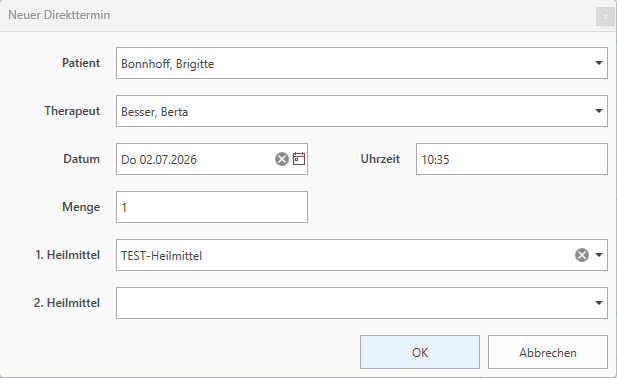The image size is (617, 378).
Task: Confirm the appointment with OK
Action: click(420, 352)
